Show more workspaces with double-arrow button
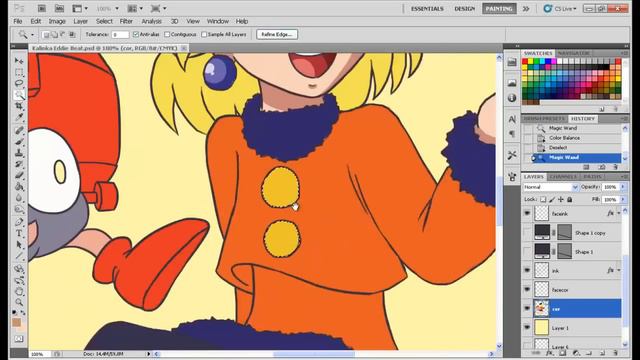The image size is (640, 360). tap(526, 9)
